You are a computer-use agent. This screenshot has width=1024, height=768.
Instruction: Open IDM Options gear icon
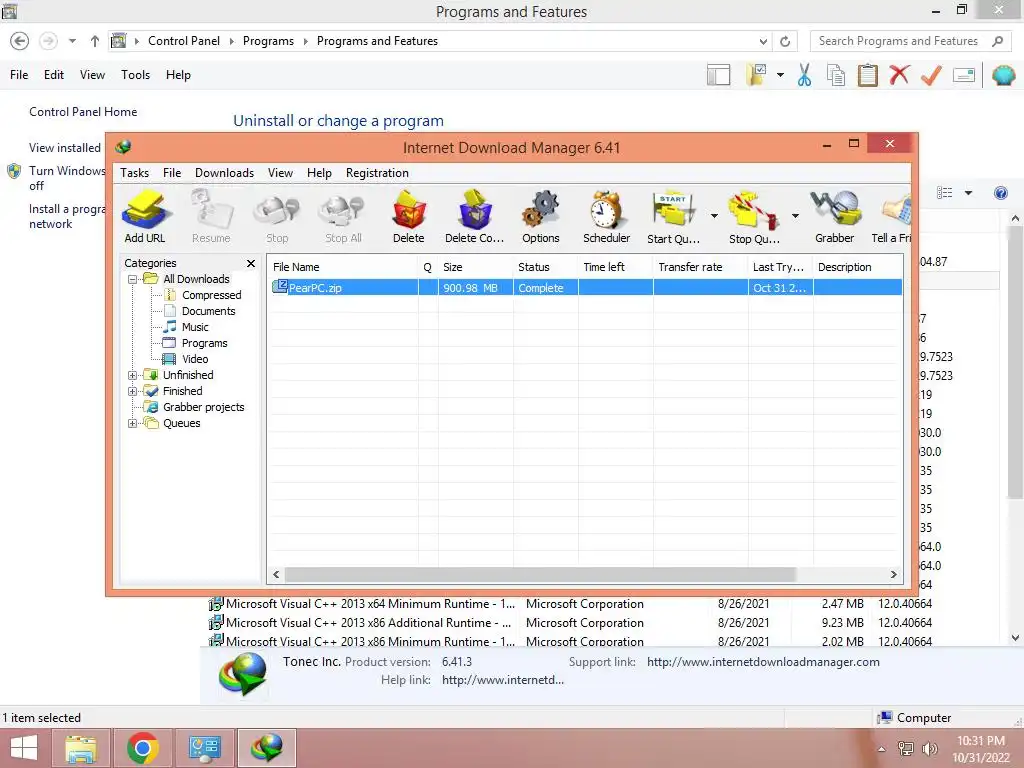coord(541,217)
